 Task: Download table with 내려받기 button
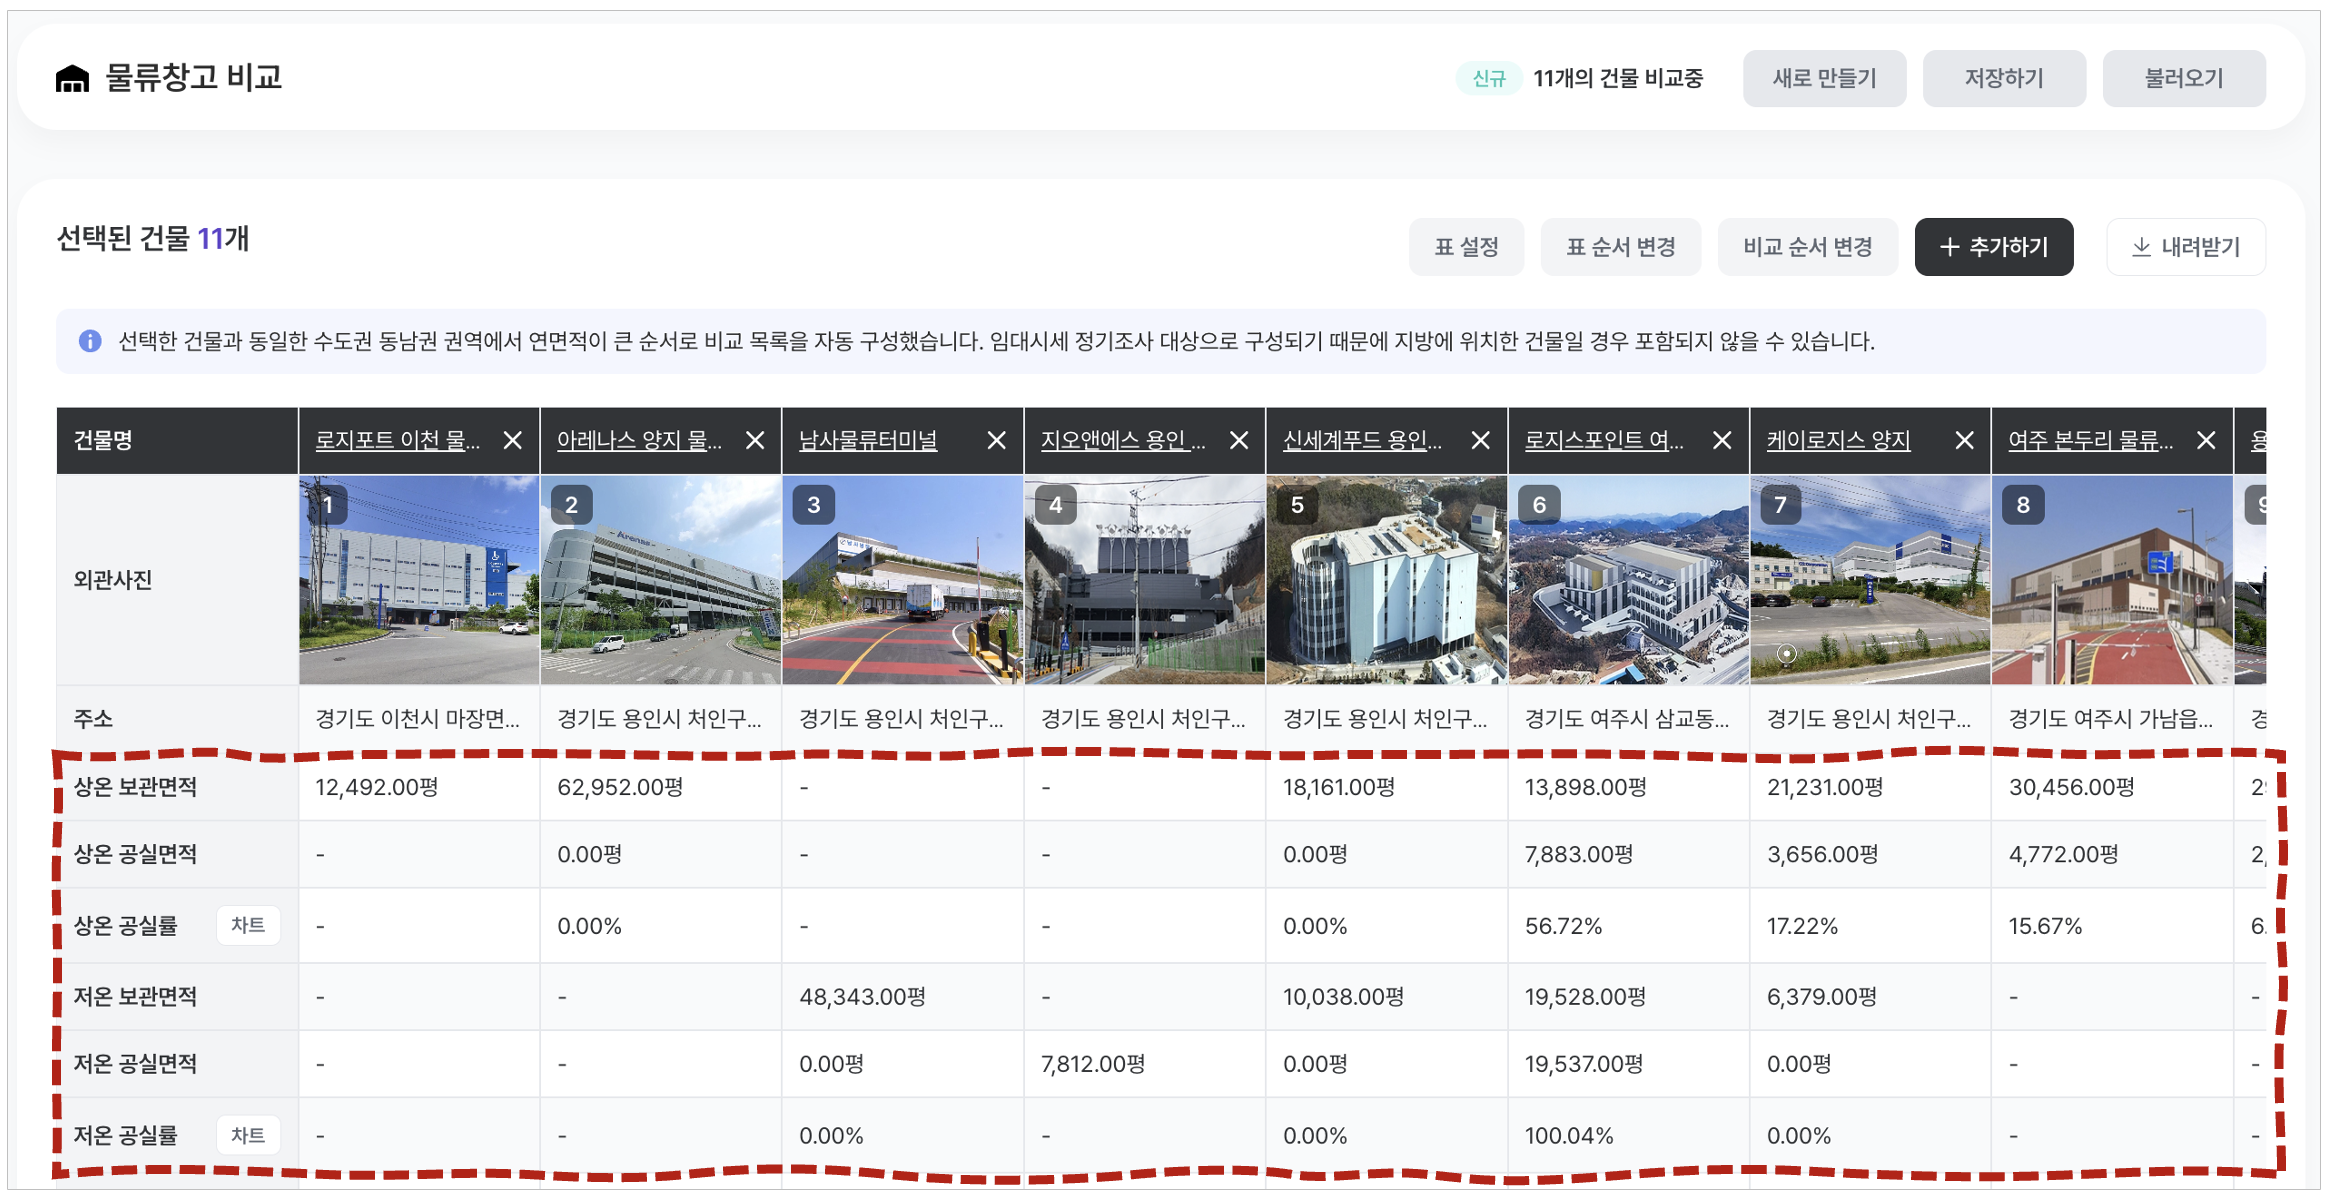click(x=2185, y=247)
